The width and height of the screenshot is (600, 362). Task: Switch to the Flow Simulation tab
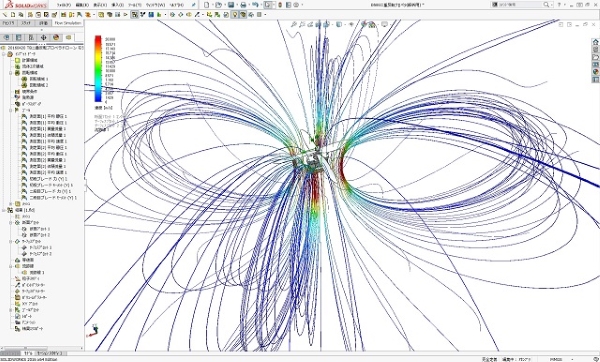click(68, 23)
